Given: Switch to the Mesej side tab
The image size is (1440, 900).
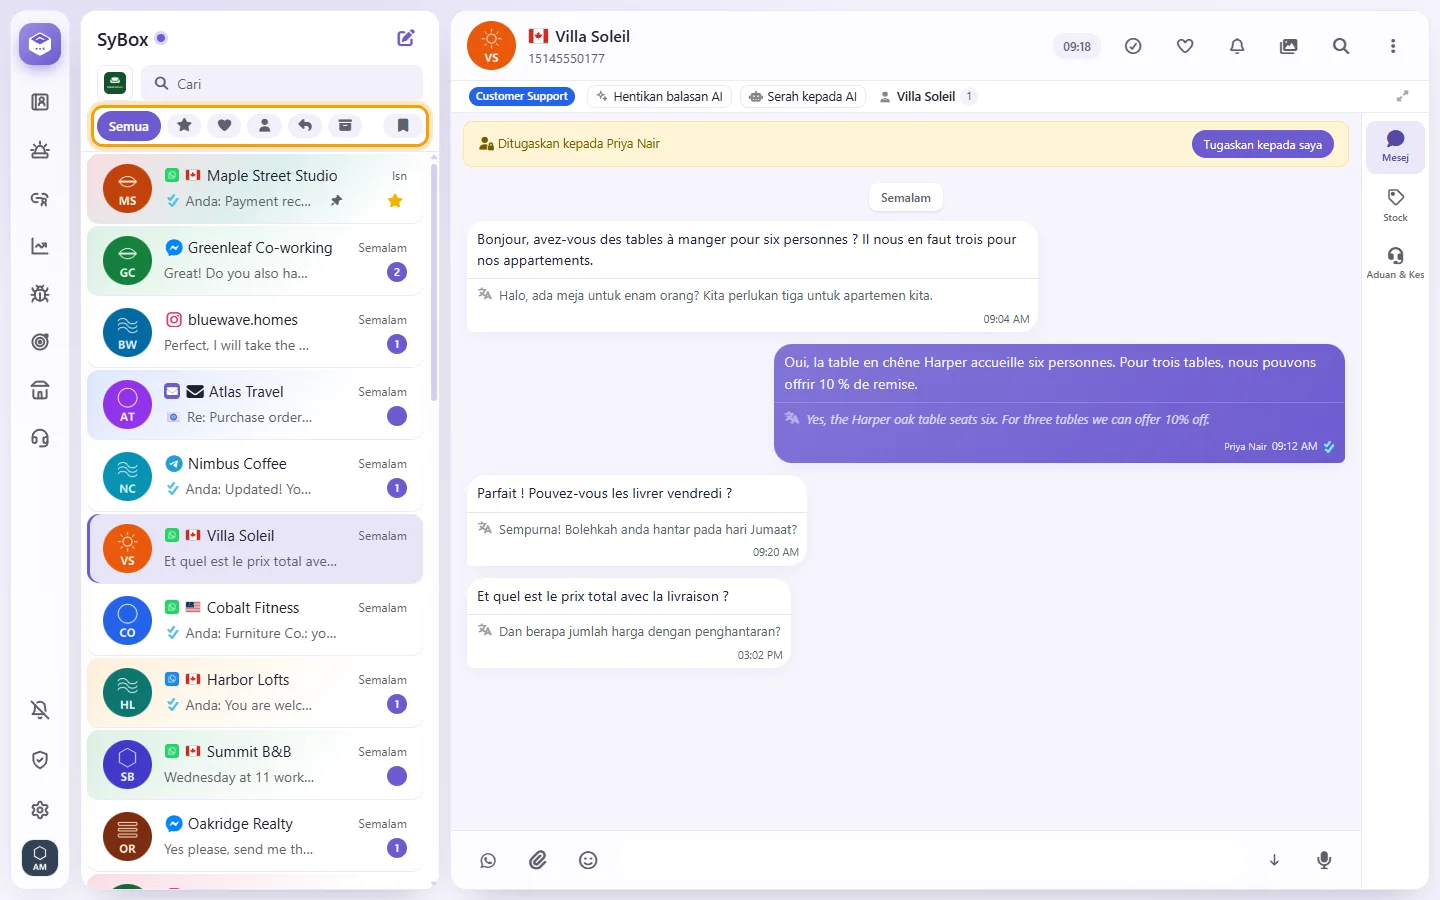Looking at the screenshot, I should 1395,146.
